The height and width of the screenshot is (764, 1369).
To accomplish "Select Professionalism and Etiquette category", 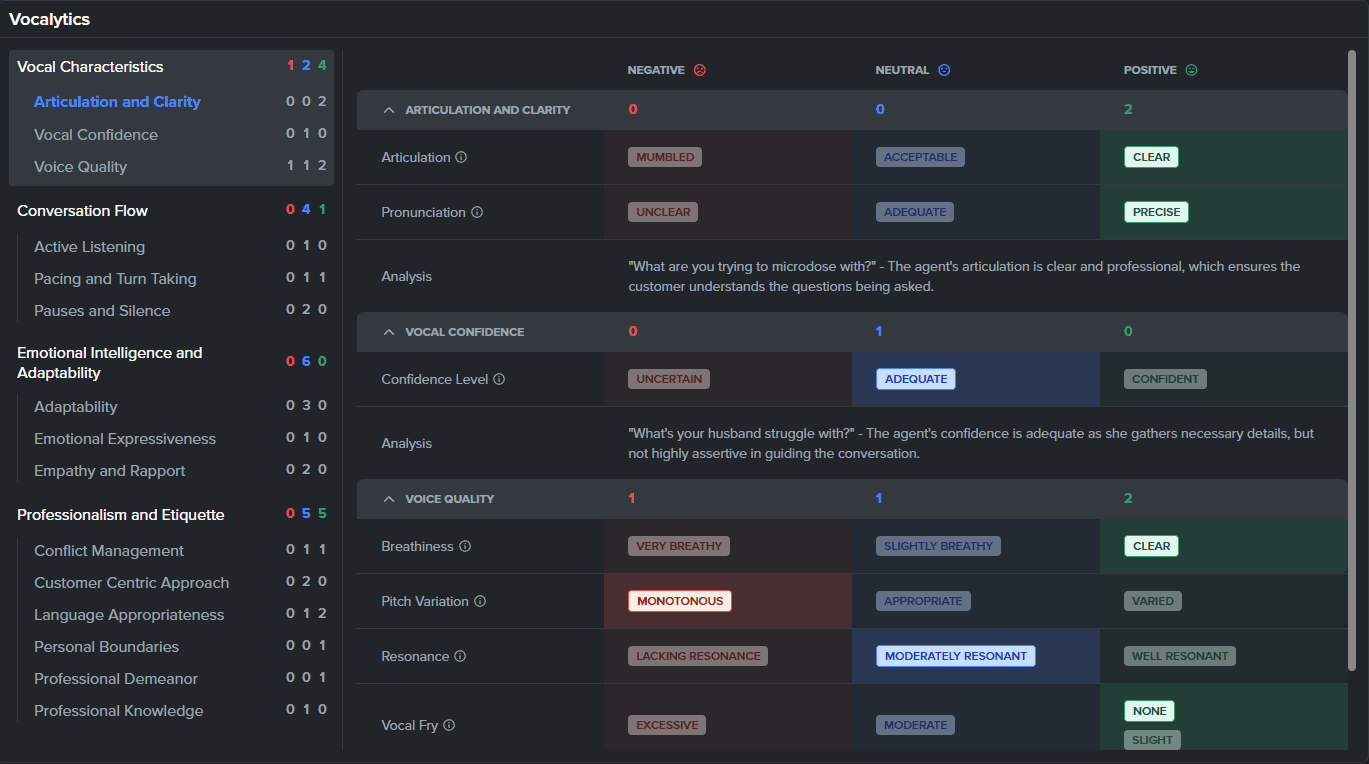I will coord(121,515).
